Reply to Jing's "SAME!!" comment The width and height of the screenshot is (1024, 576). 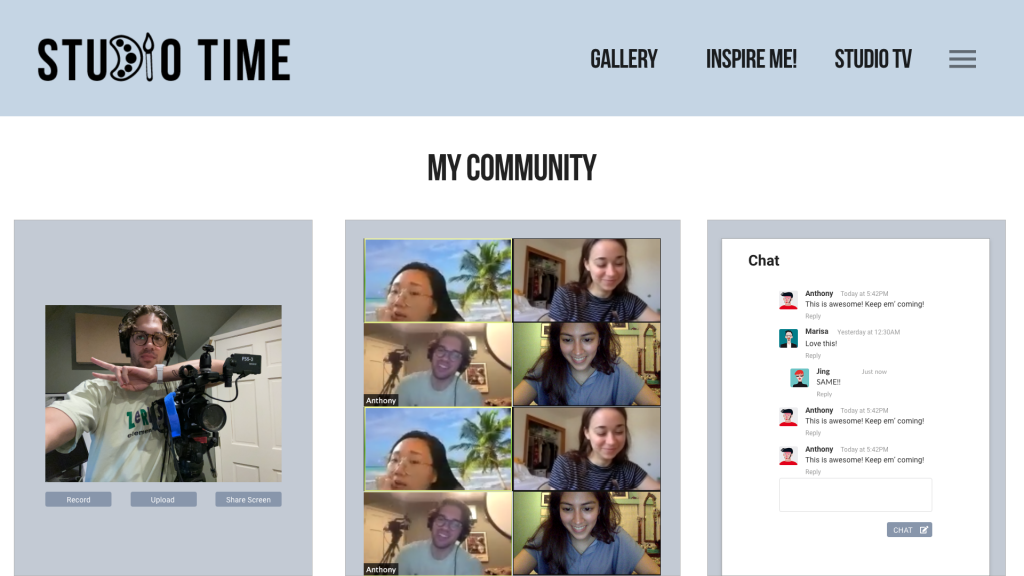click(x=824, y=394)
